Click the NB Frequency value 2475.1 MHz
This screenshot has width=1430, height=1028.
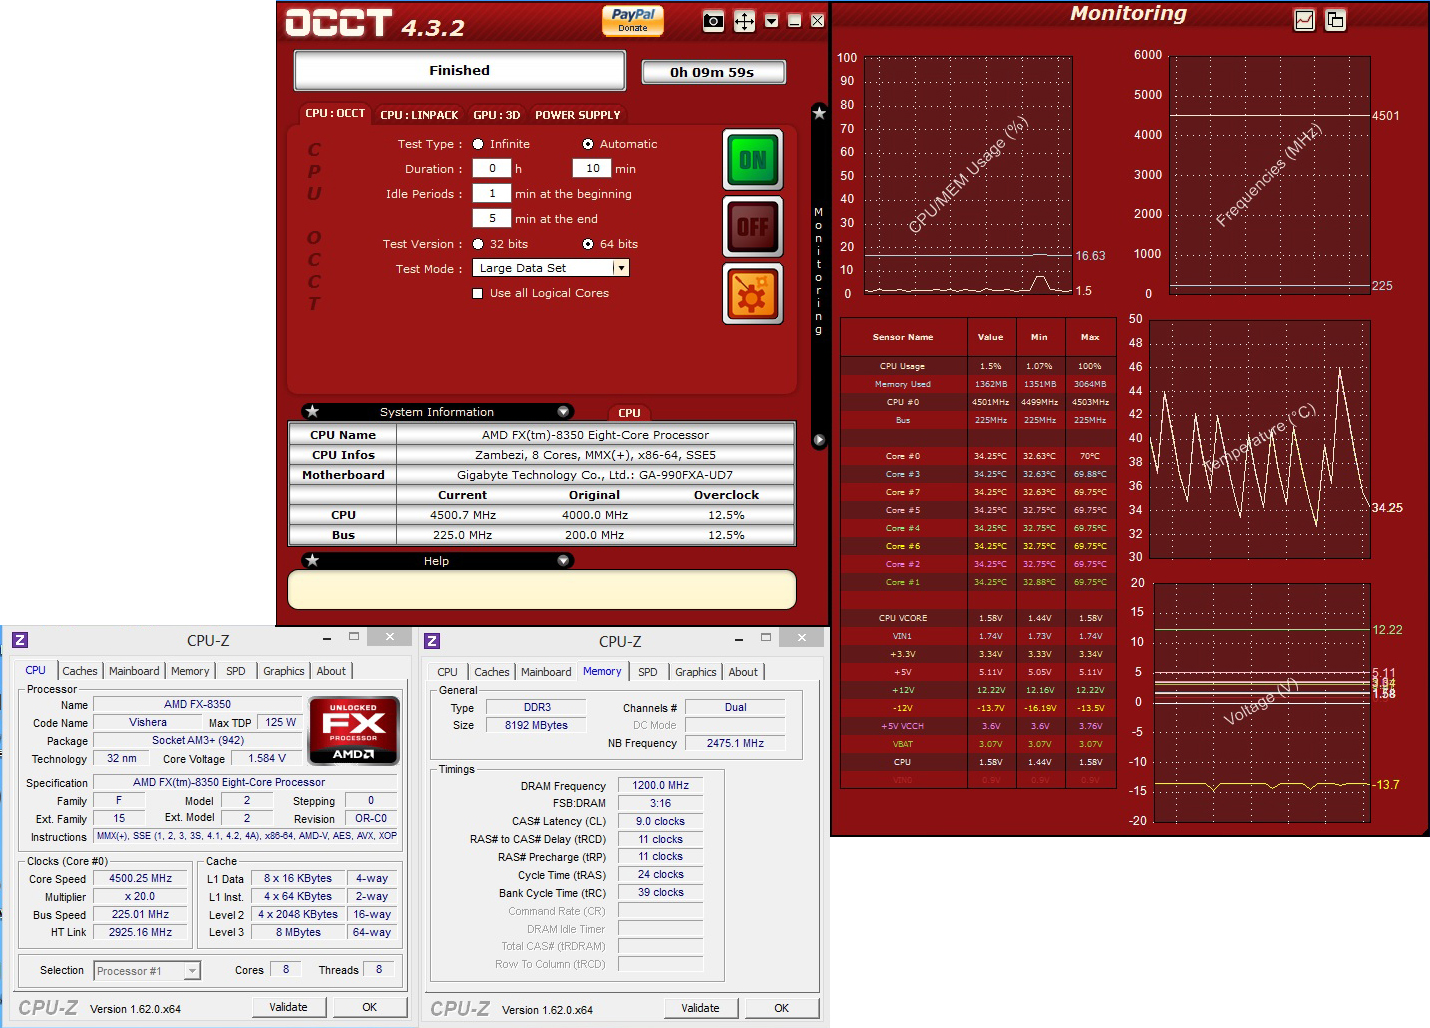coord(735,743)
